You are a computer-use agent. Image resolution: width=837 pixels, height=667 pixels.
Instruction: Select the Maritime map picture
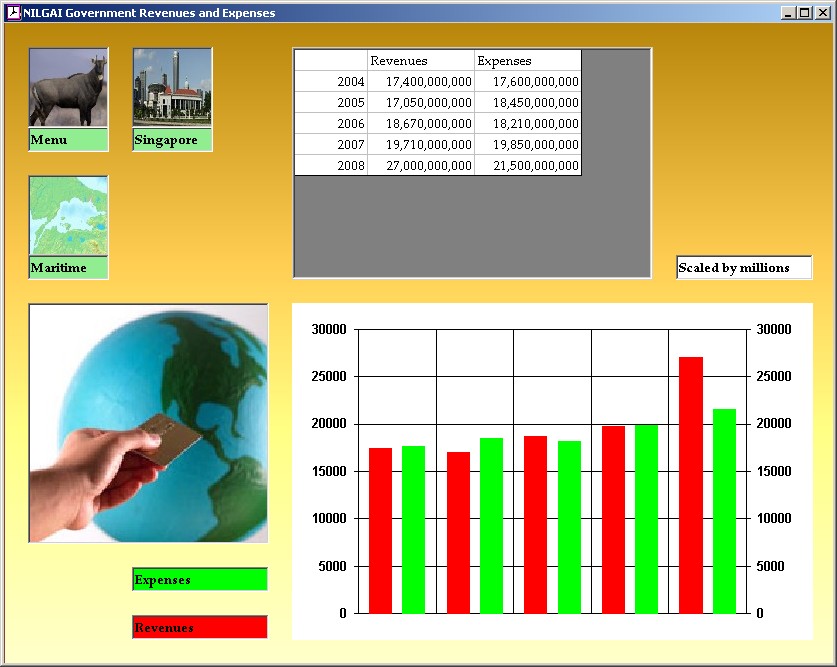(x=68, y=216)
